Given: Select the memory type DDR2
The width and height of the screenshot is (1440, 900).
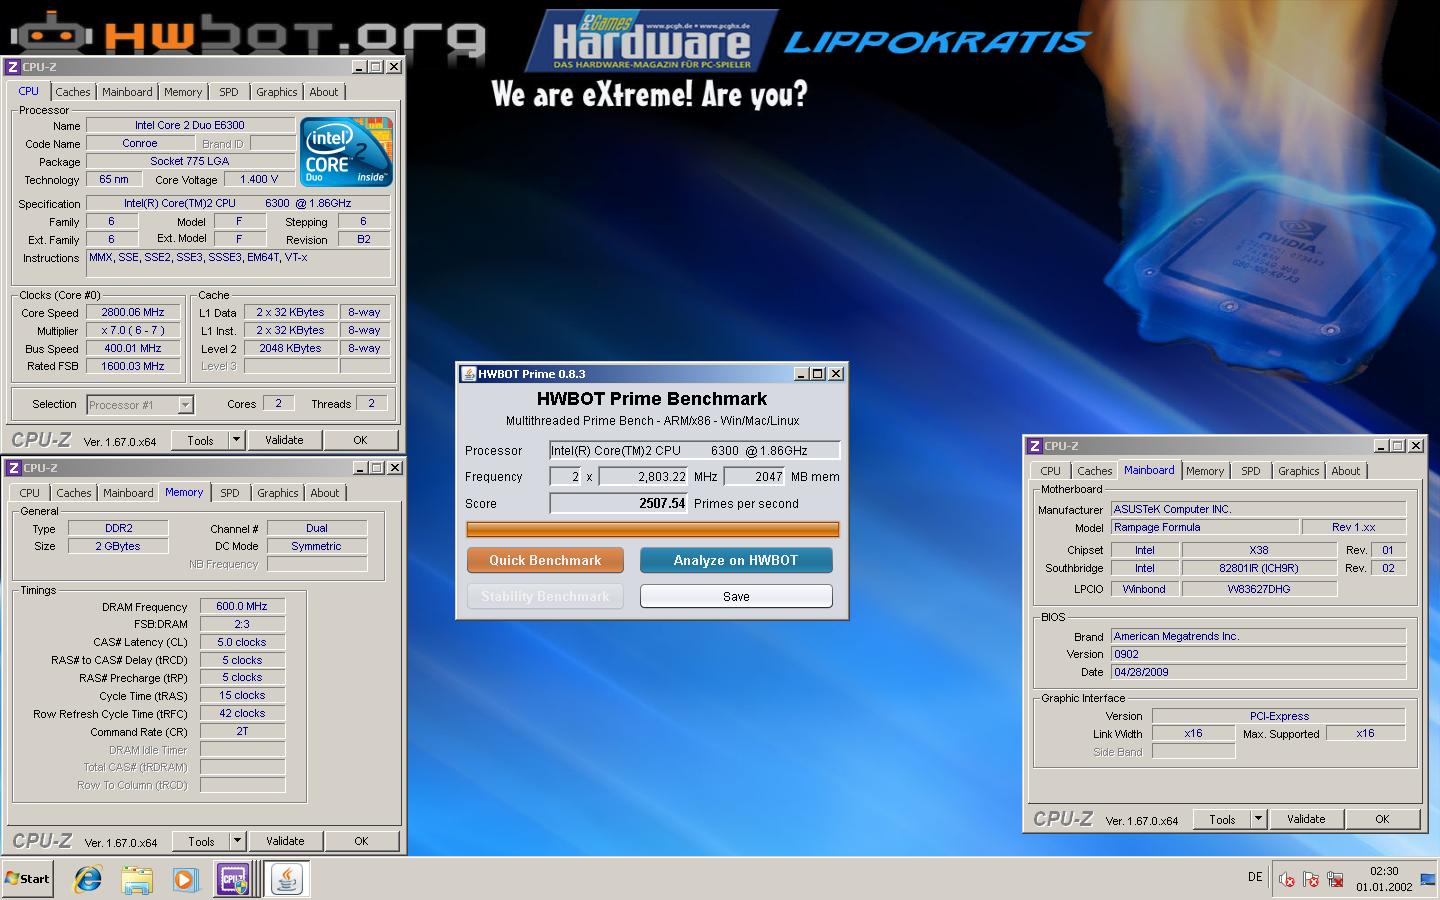Looking at the screenshot, I should pos(118,528).
